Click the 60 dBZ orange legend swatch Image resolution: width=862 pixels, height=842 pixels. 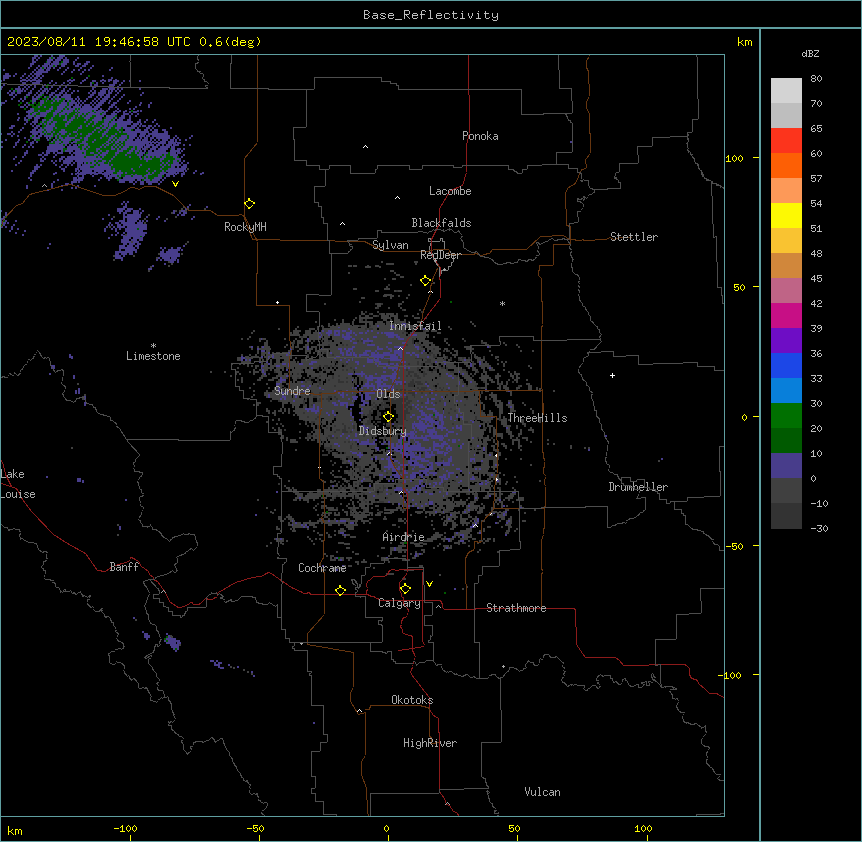point(786,165)
